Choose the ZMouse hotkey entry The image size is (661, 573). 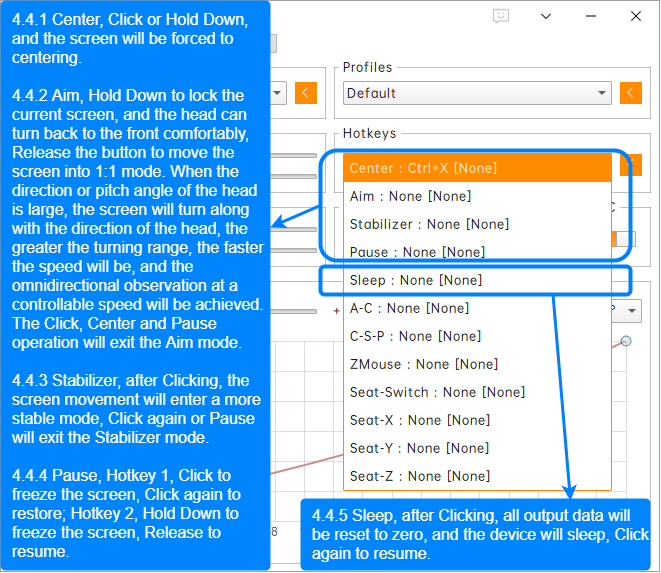(x=476, y=364)
